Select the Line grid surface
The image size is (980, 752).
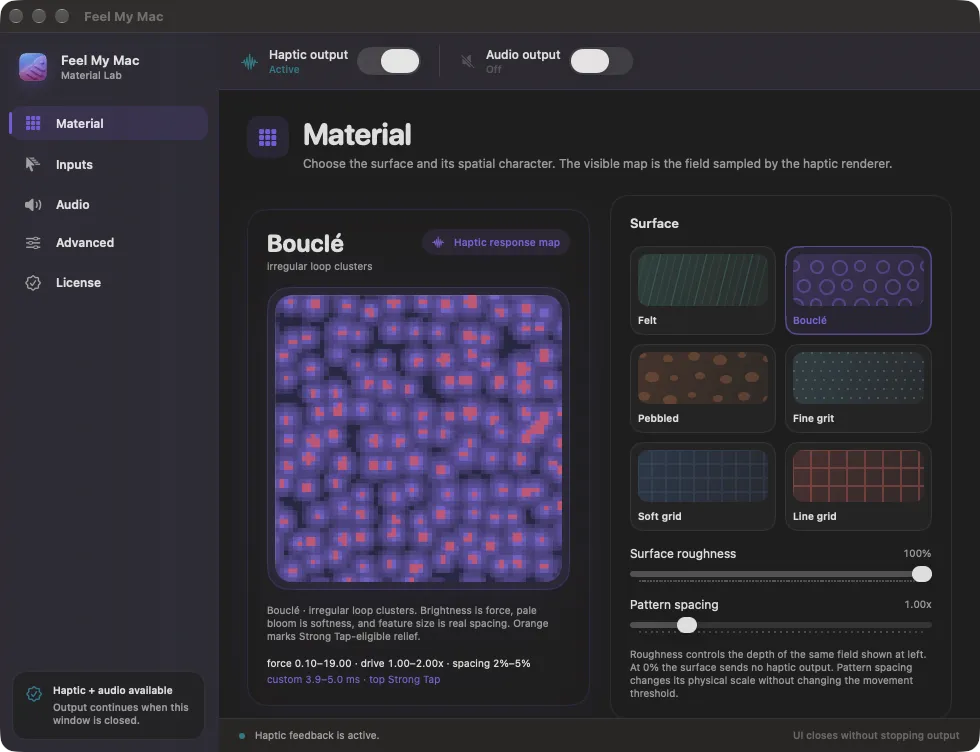(858, 486)
